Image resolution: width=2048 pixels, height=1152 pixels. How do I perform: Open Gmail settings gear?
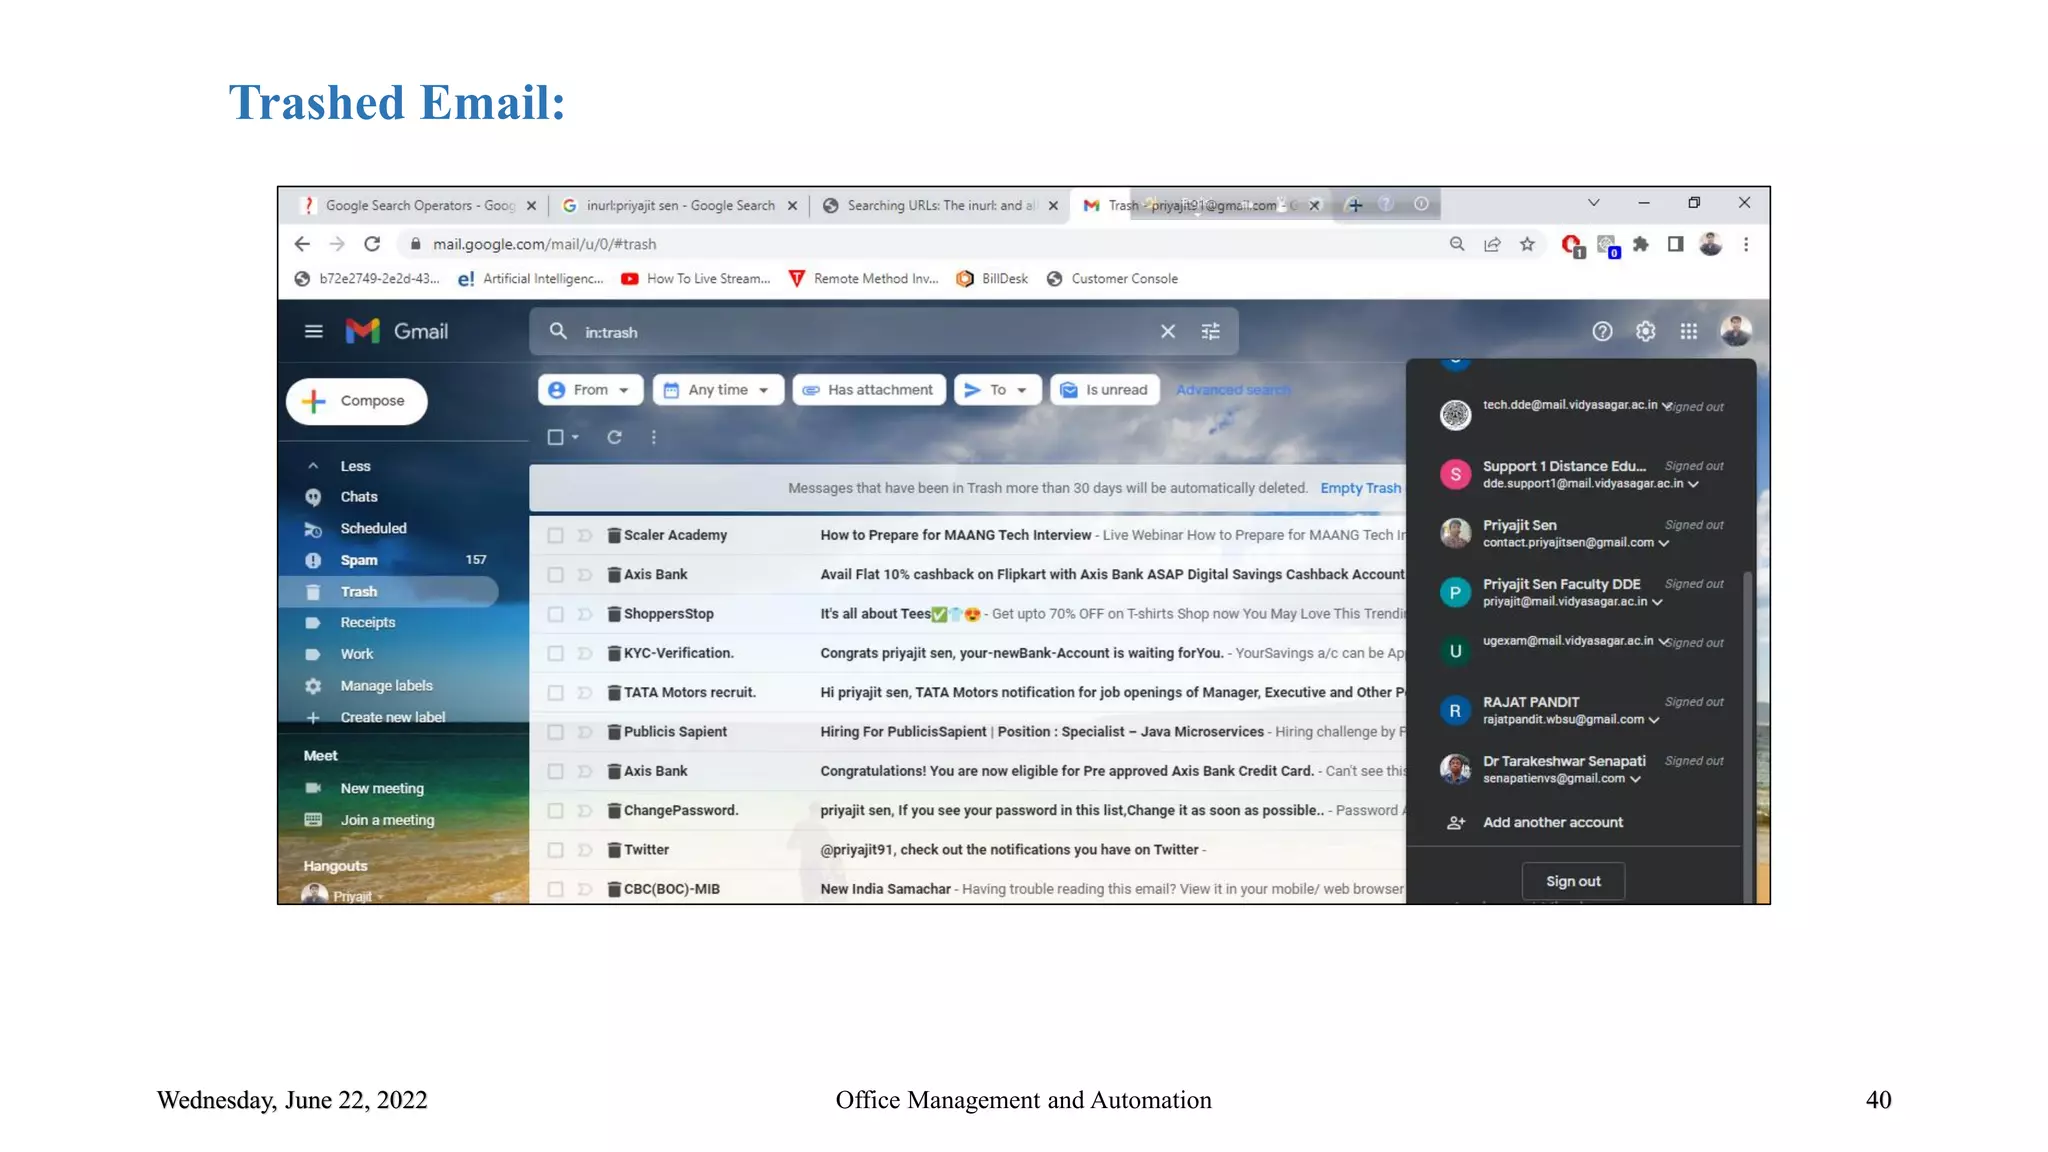click(x=1645, y=331)
